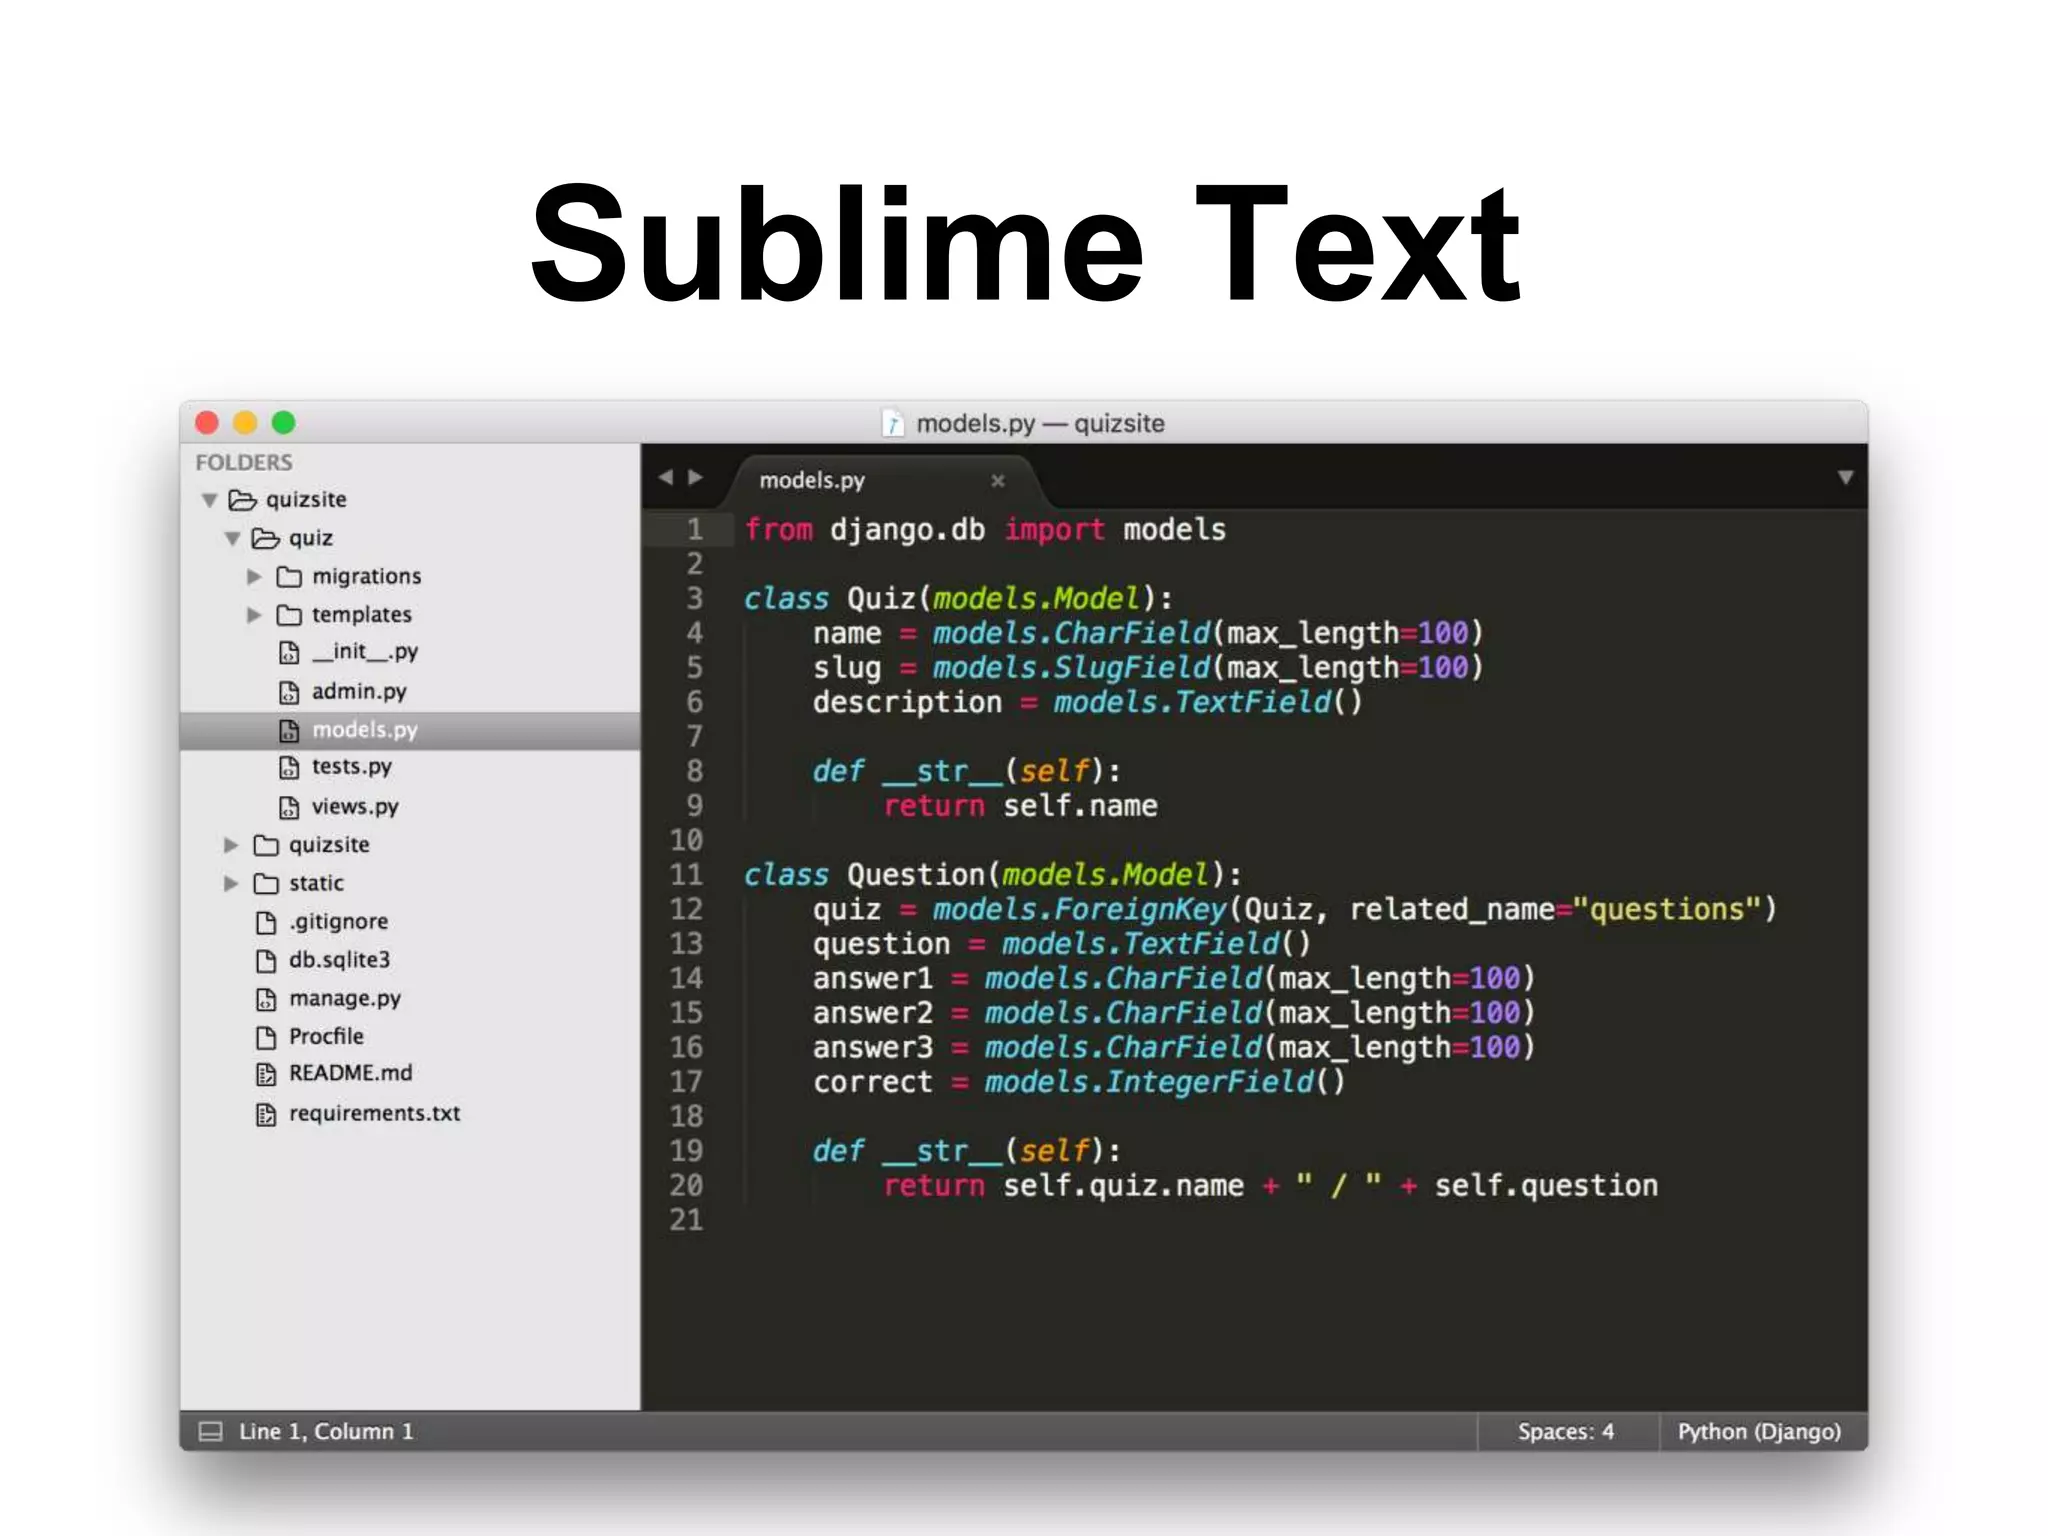Click the green zoom window button
This screenshot has height=1536, width=2048.
click(284, 423)
